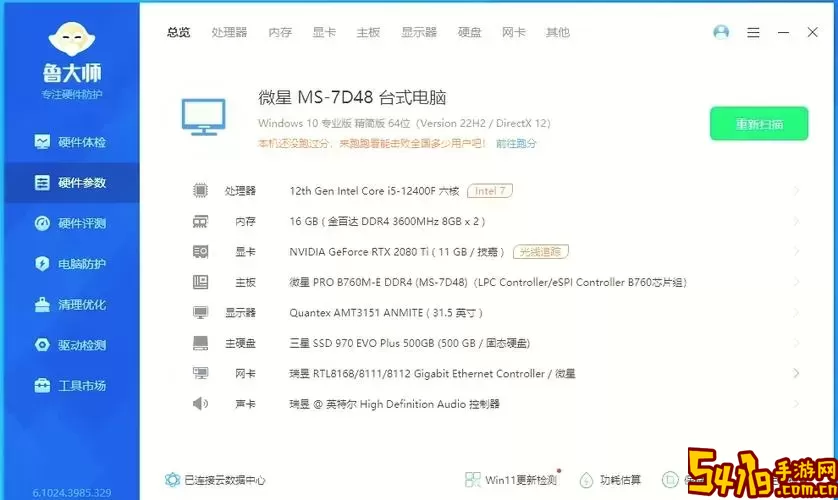Click the 已连接云数据中心 cloud status icon

pos(172,480)
